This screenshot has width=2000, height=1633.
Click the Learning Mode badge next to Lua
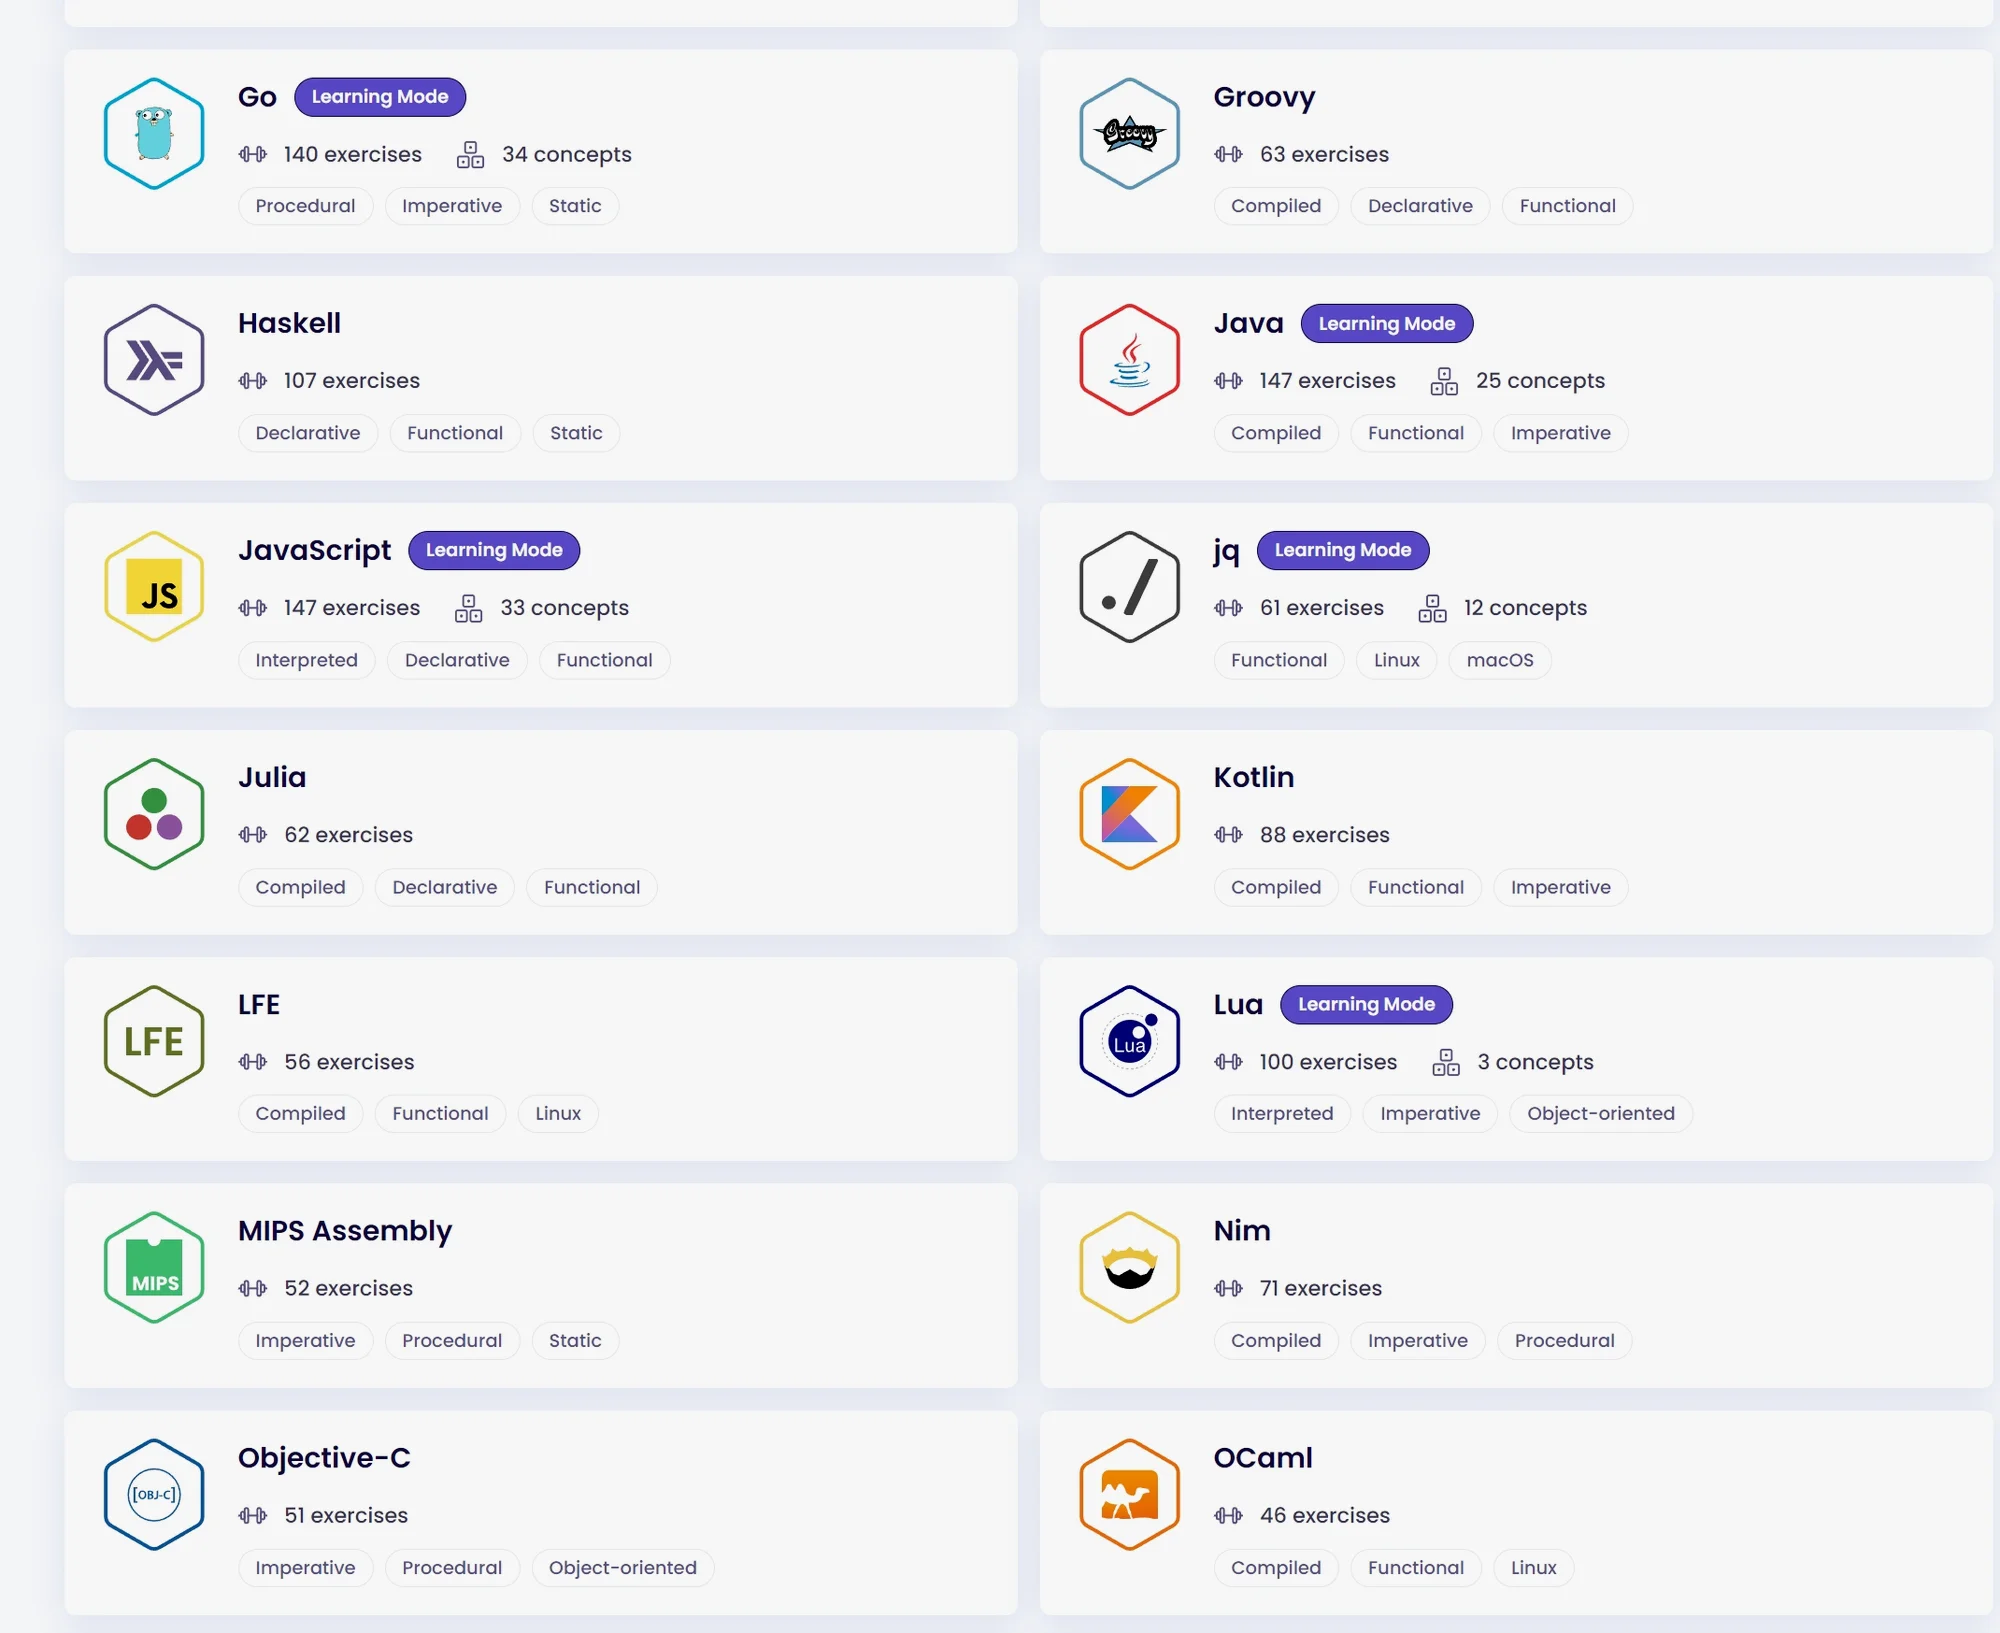[1366, 1004]
